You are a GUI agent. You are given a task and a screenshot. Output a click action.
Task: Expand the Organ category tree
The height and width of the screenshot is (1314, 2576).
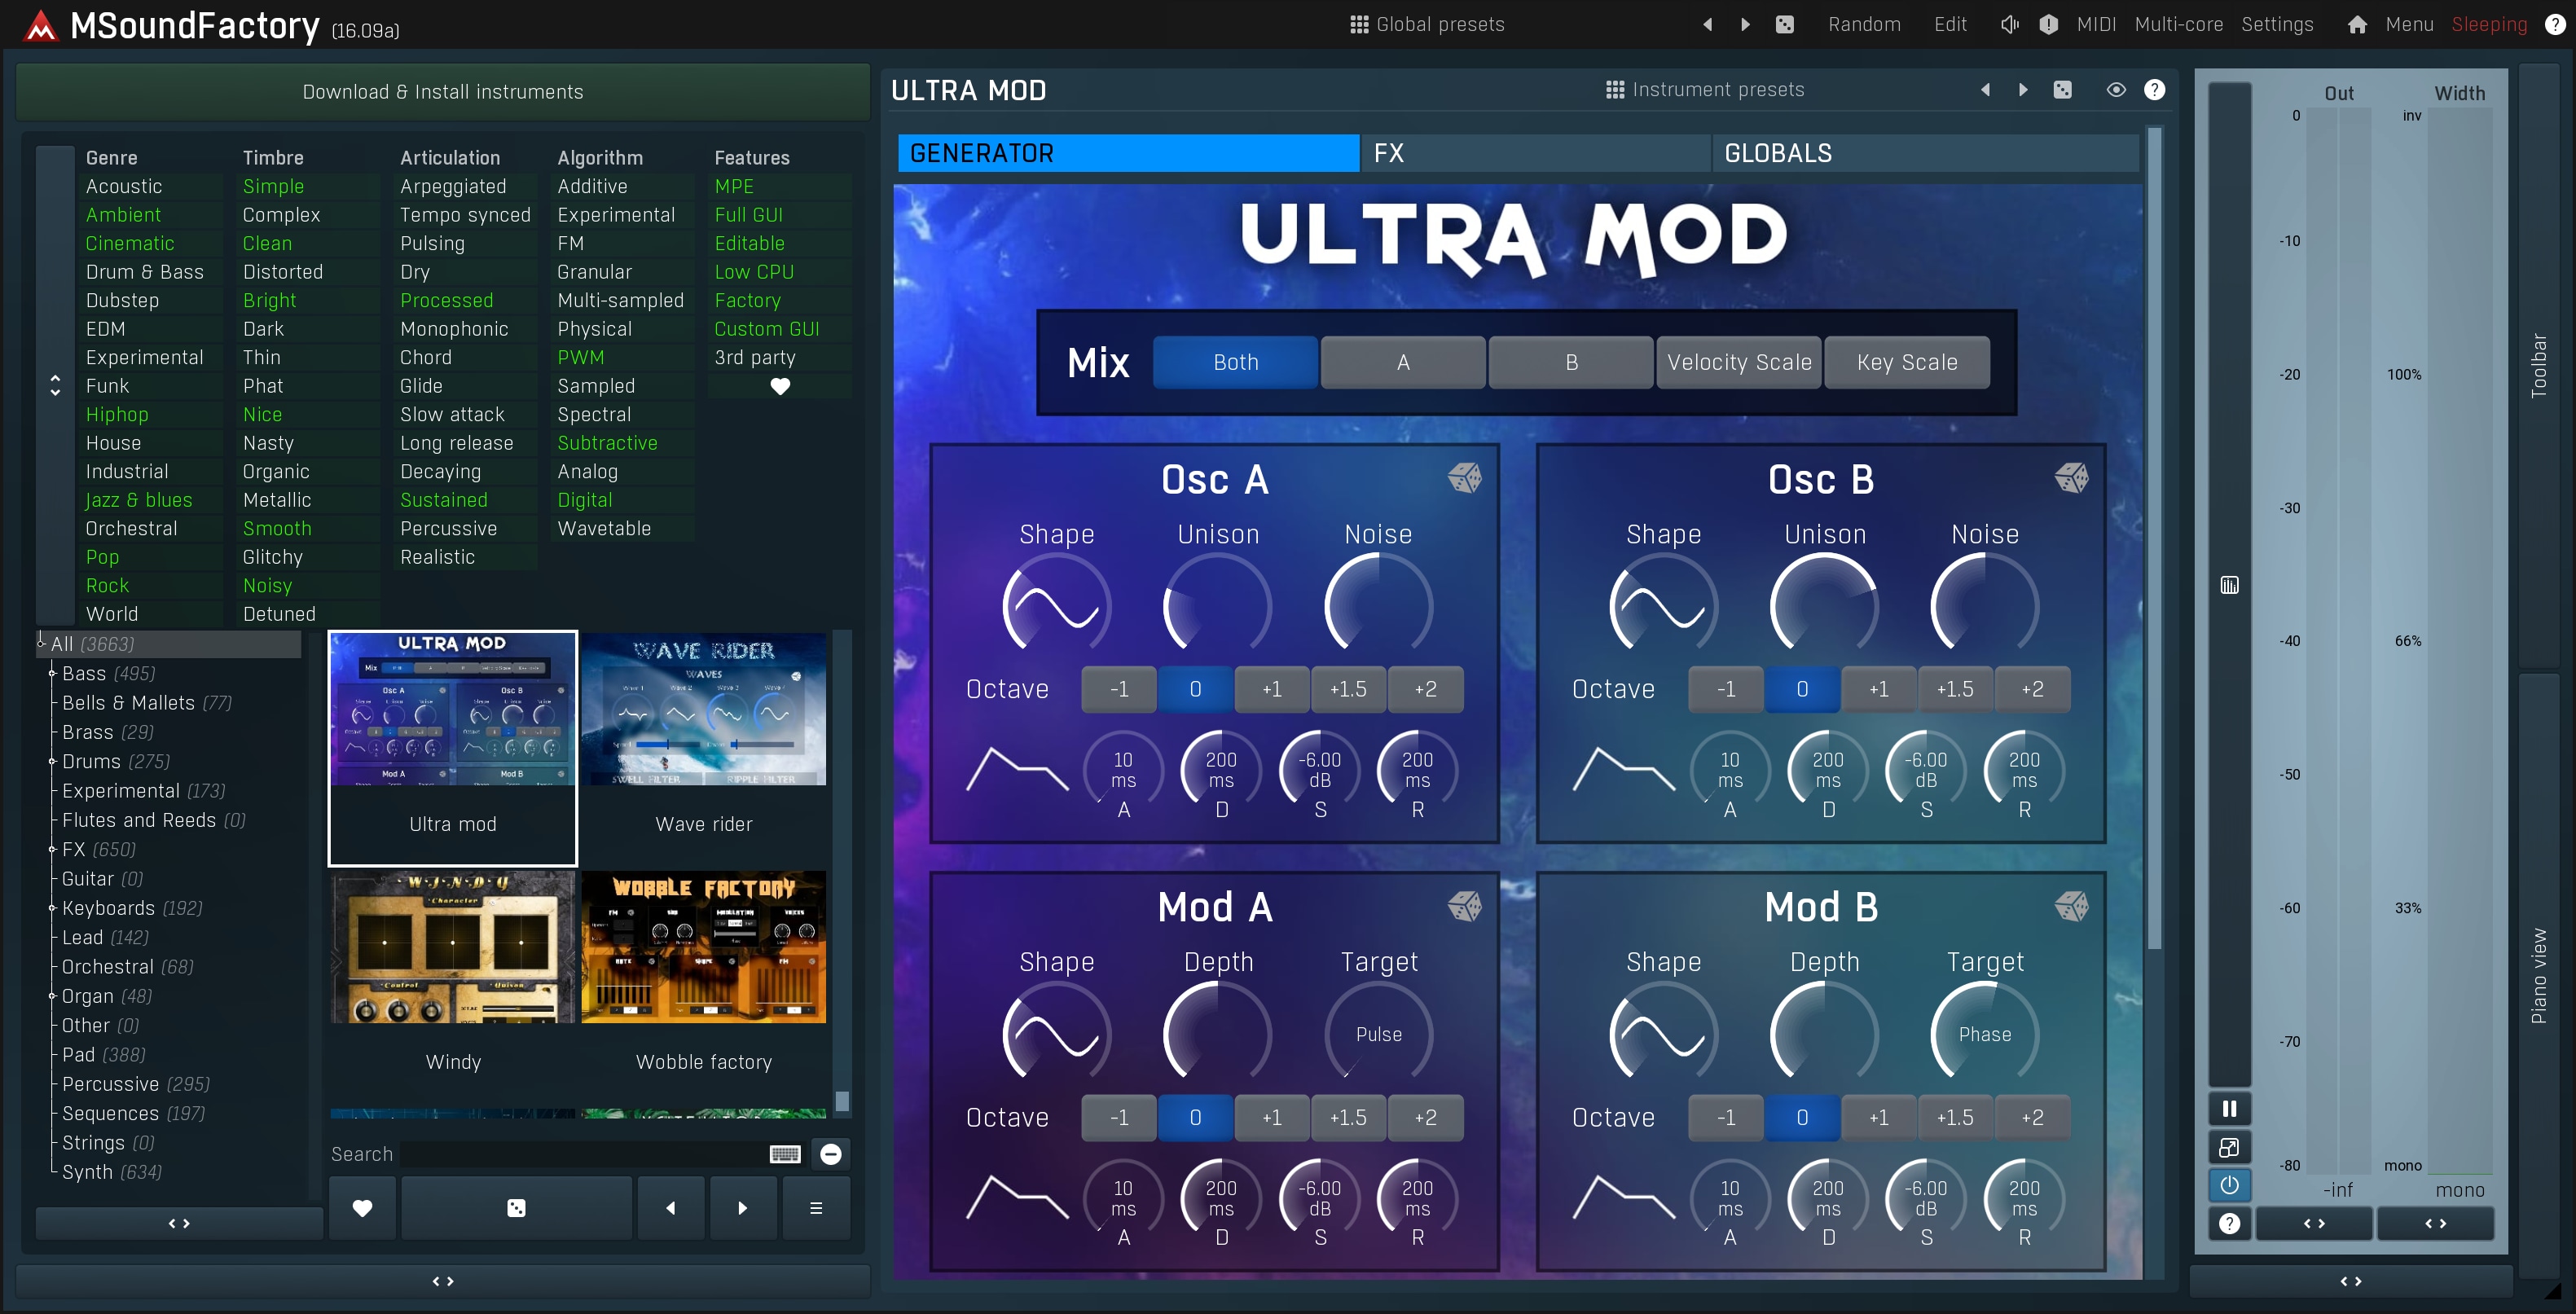tap(52, 996)
